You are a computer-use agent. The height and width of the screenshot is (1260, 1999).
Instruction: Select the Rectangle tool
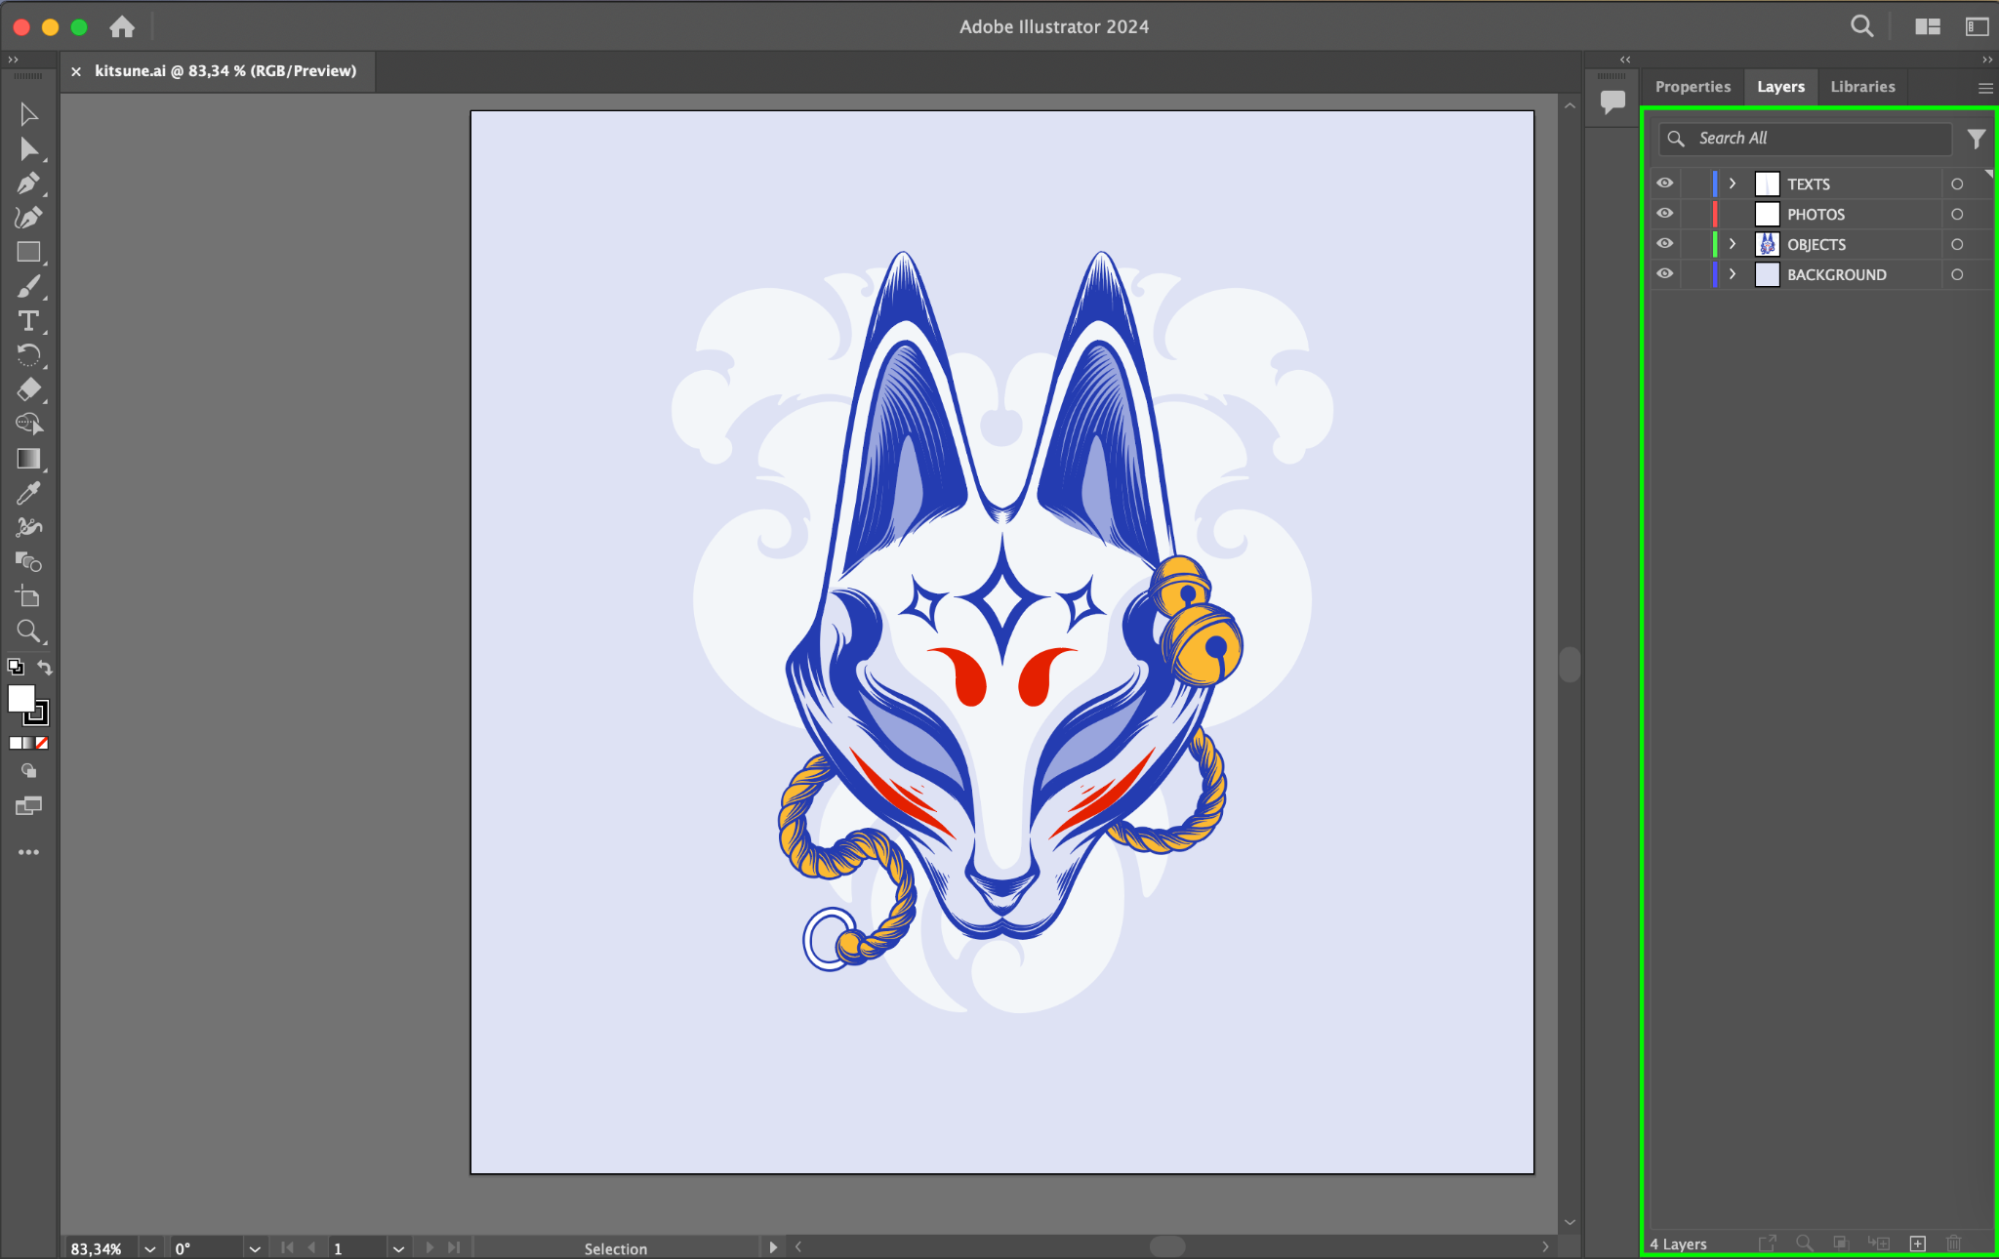click(28, 252)
